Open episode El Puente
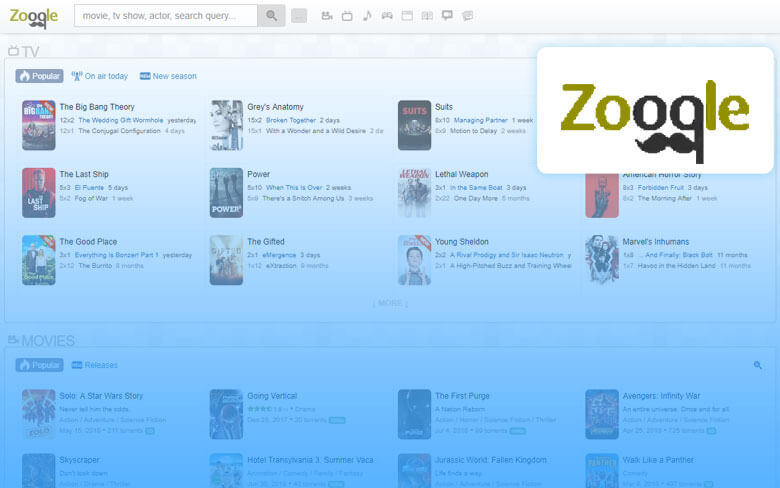Screen dimensions: 780x488 click(89, 188)
